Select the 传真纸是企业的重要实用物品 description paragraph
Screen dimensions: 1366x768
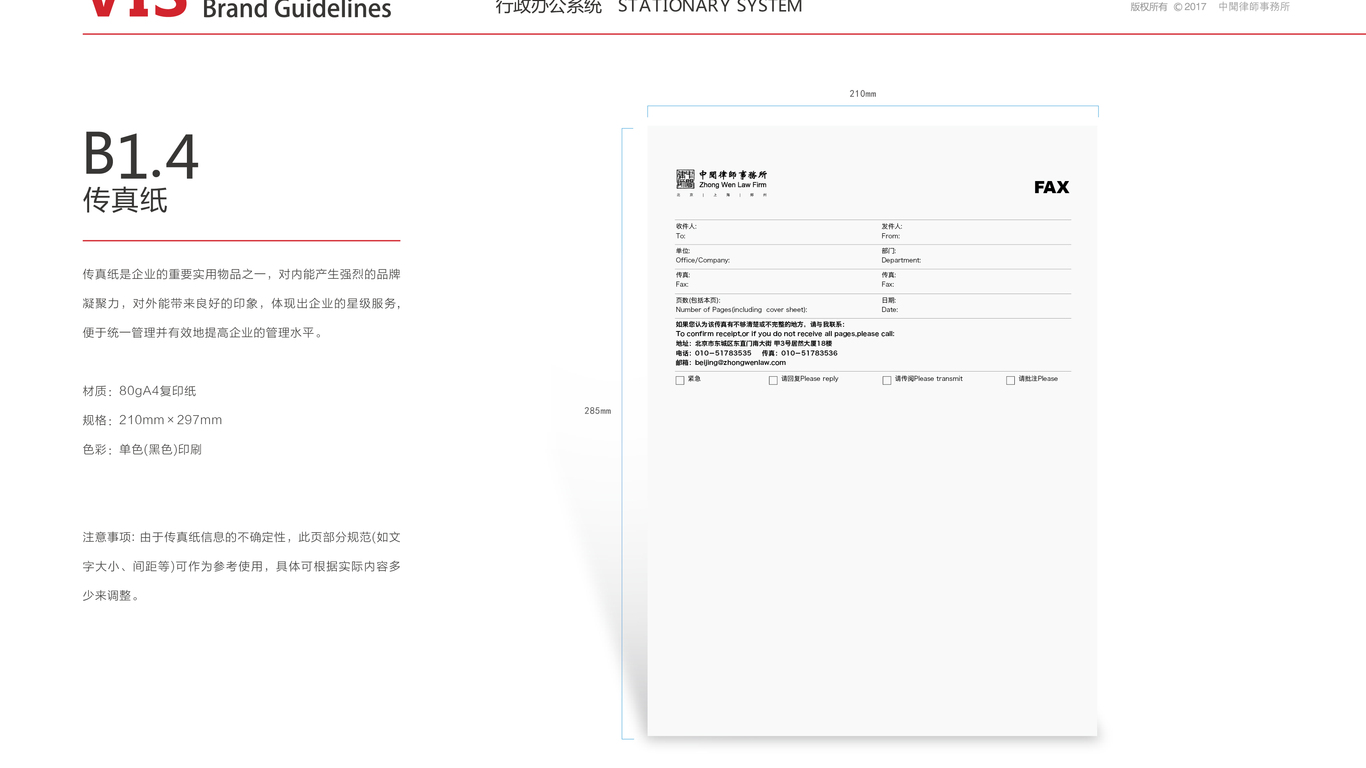tap(242, 303)
